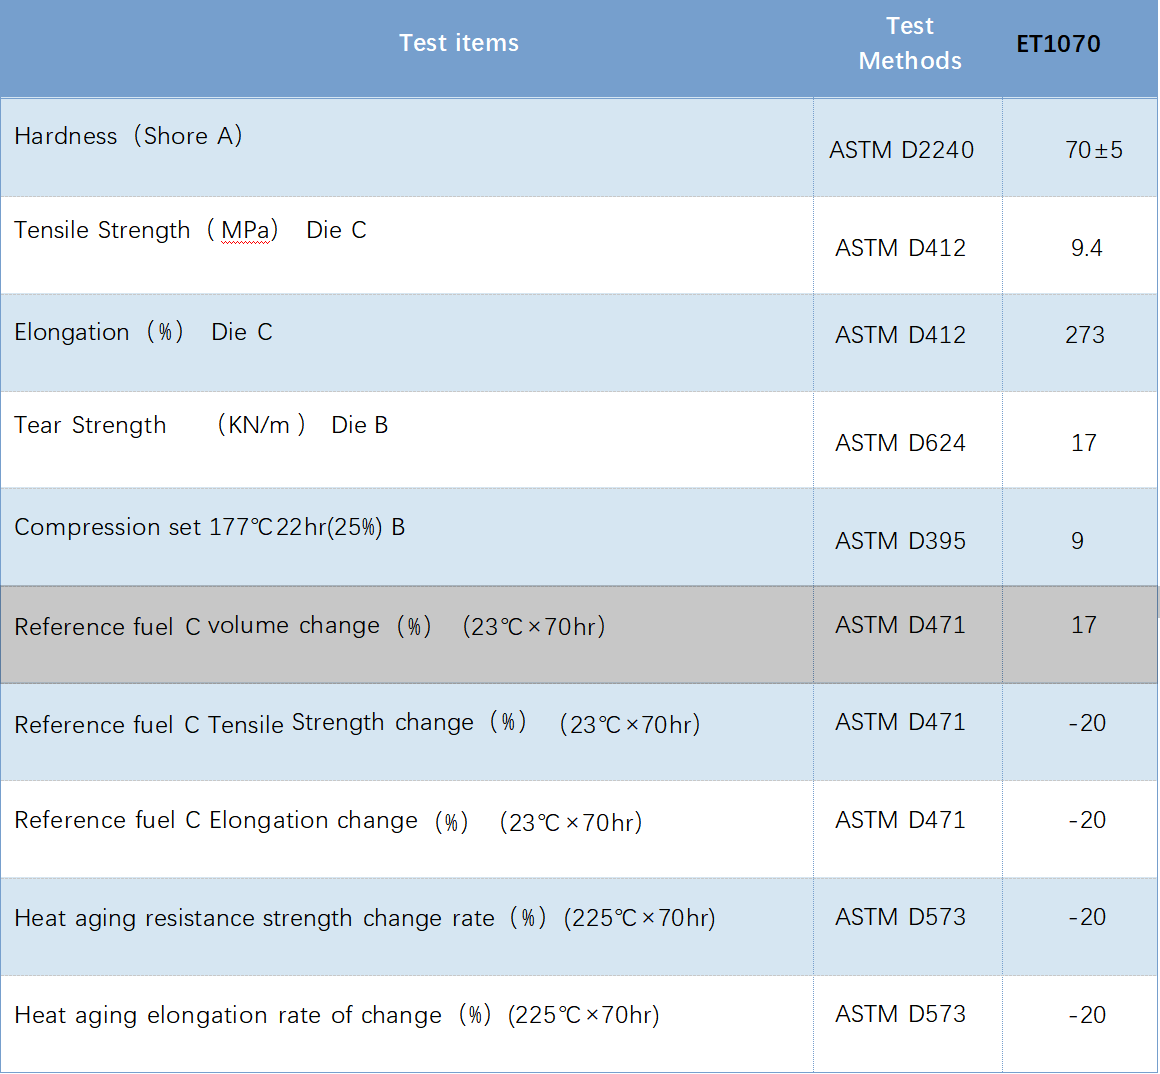Select the 273 elongation value

1085,335
